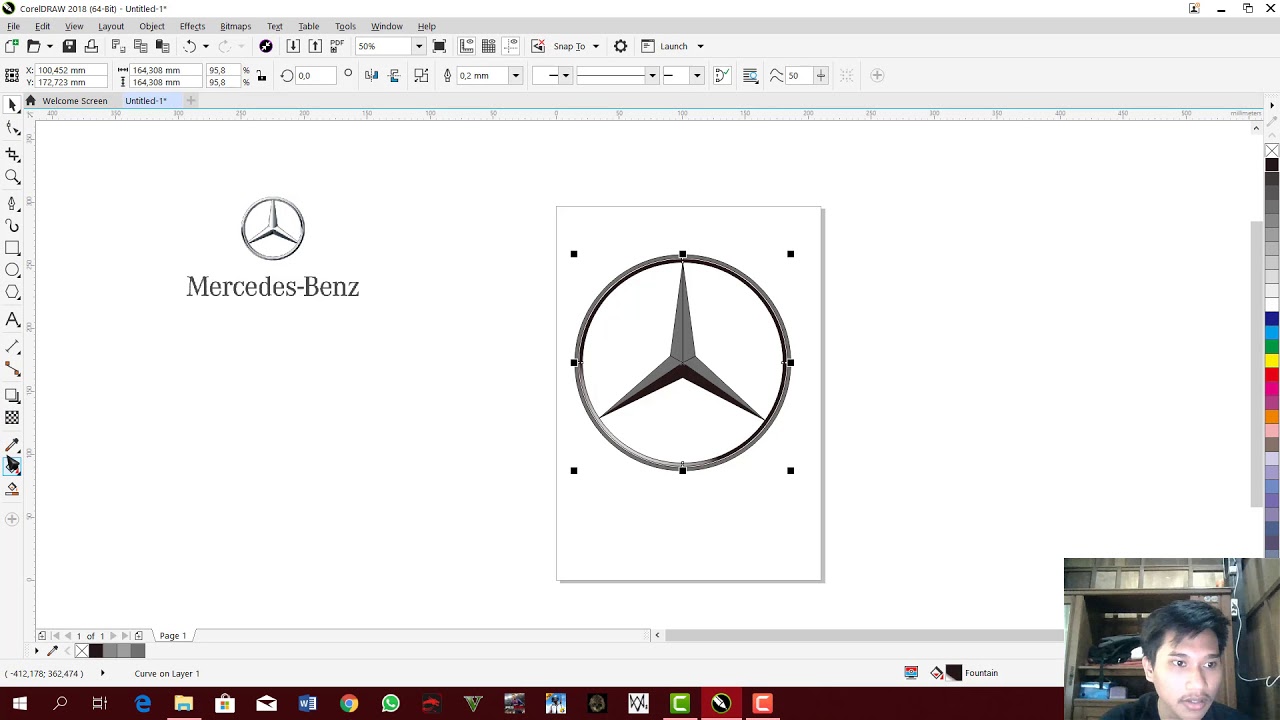Select the Ellipse tool

click(12, 270)
